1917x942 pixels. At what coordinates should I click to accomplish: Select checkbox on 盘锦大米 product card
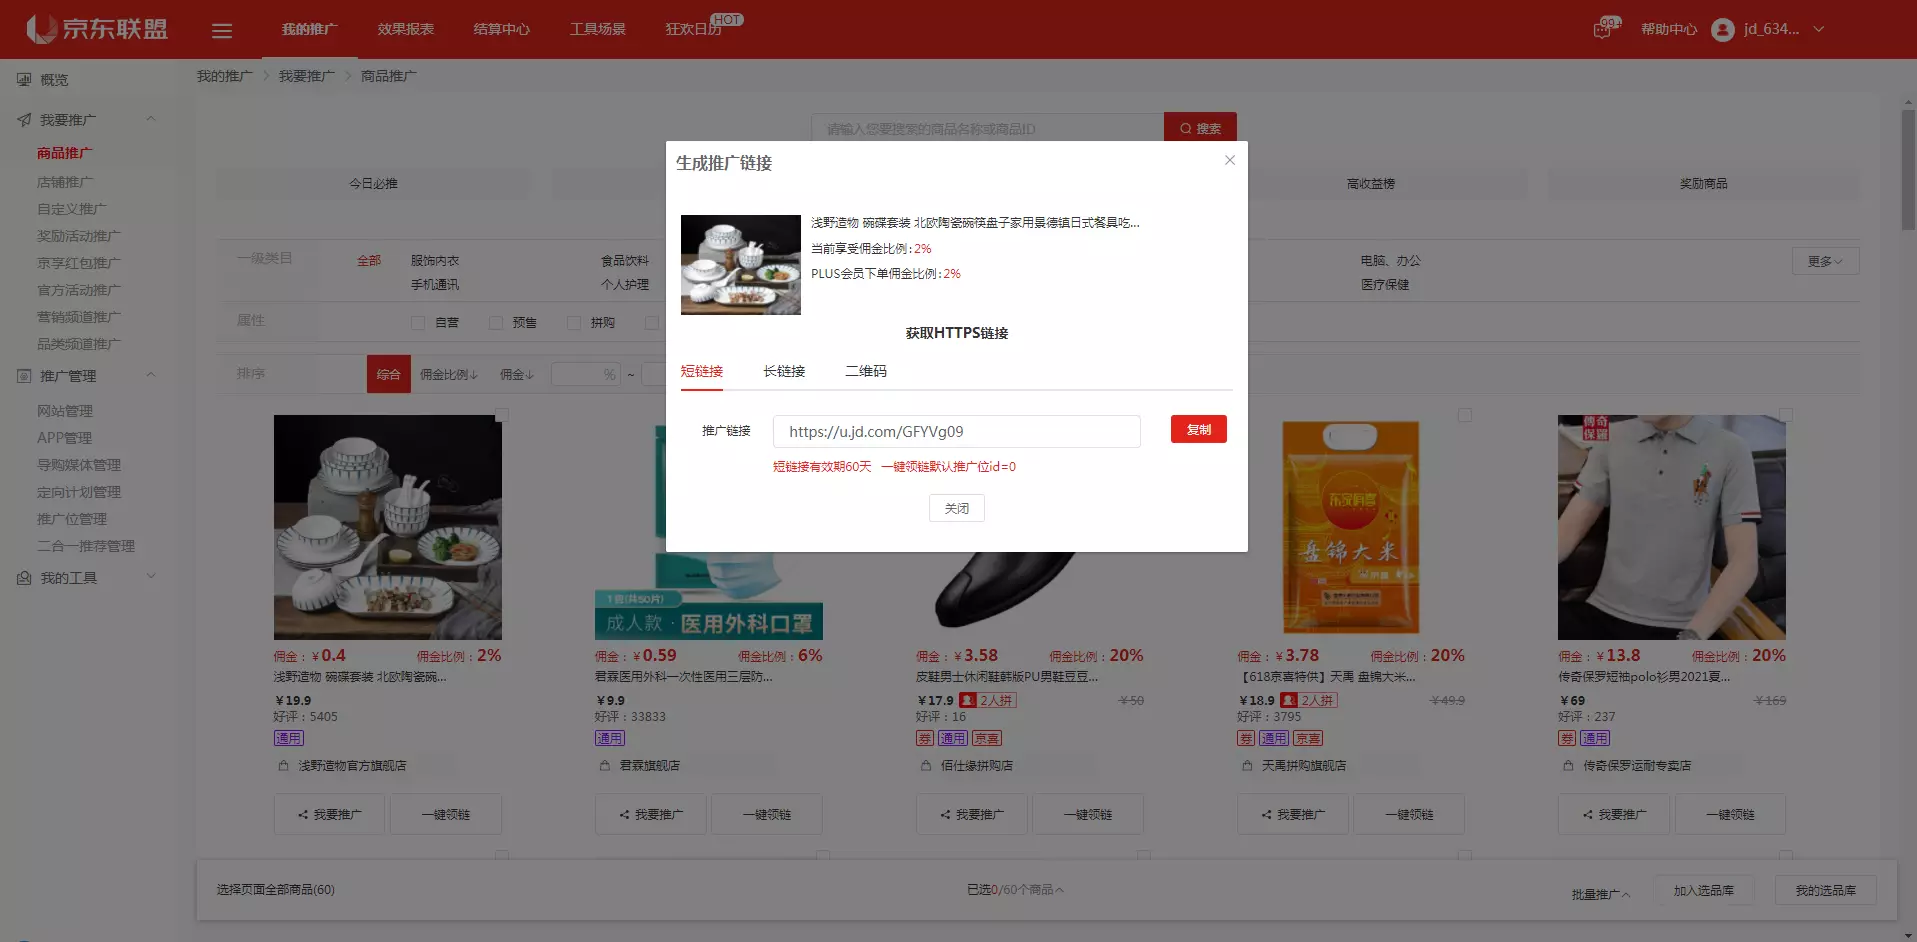[x=1465, y=415]
